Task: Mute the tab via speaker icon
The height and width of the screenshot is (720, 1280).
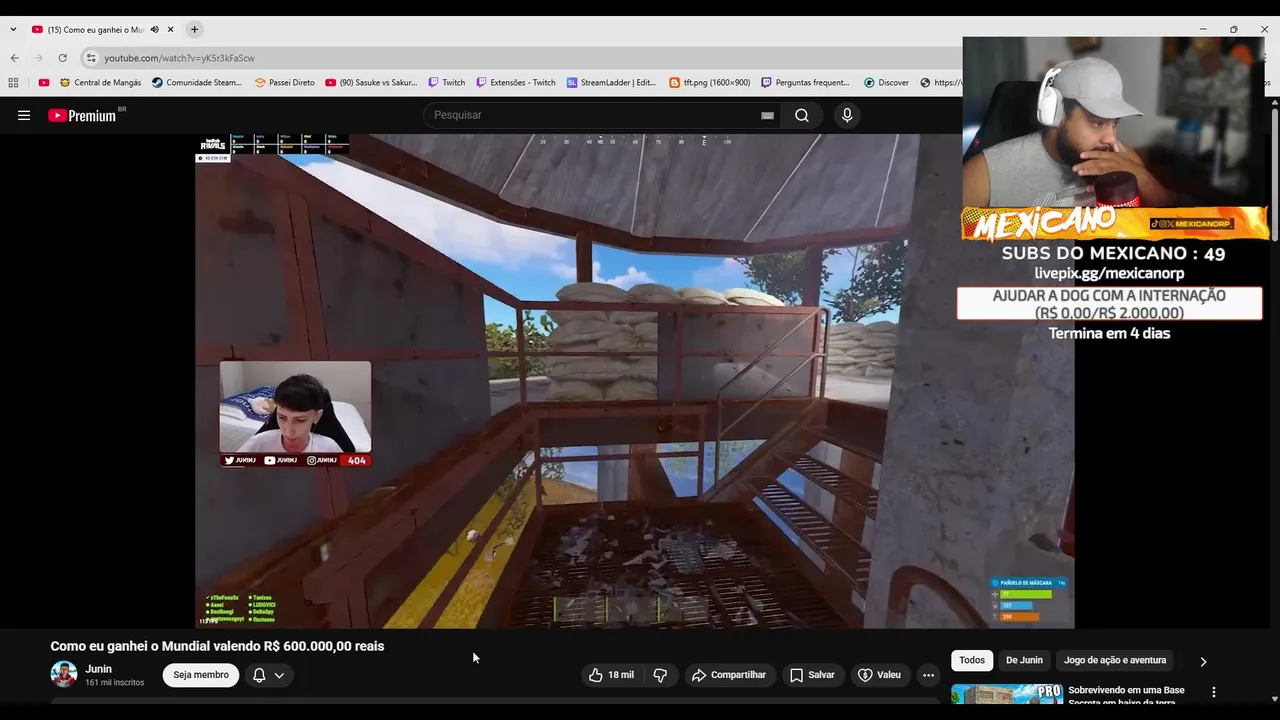Action: pos(154,30)
